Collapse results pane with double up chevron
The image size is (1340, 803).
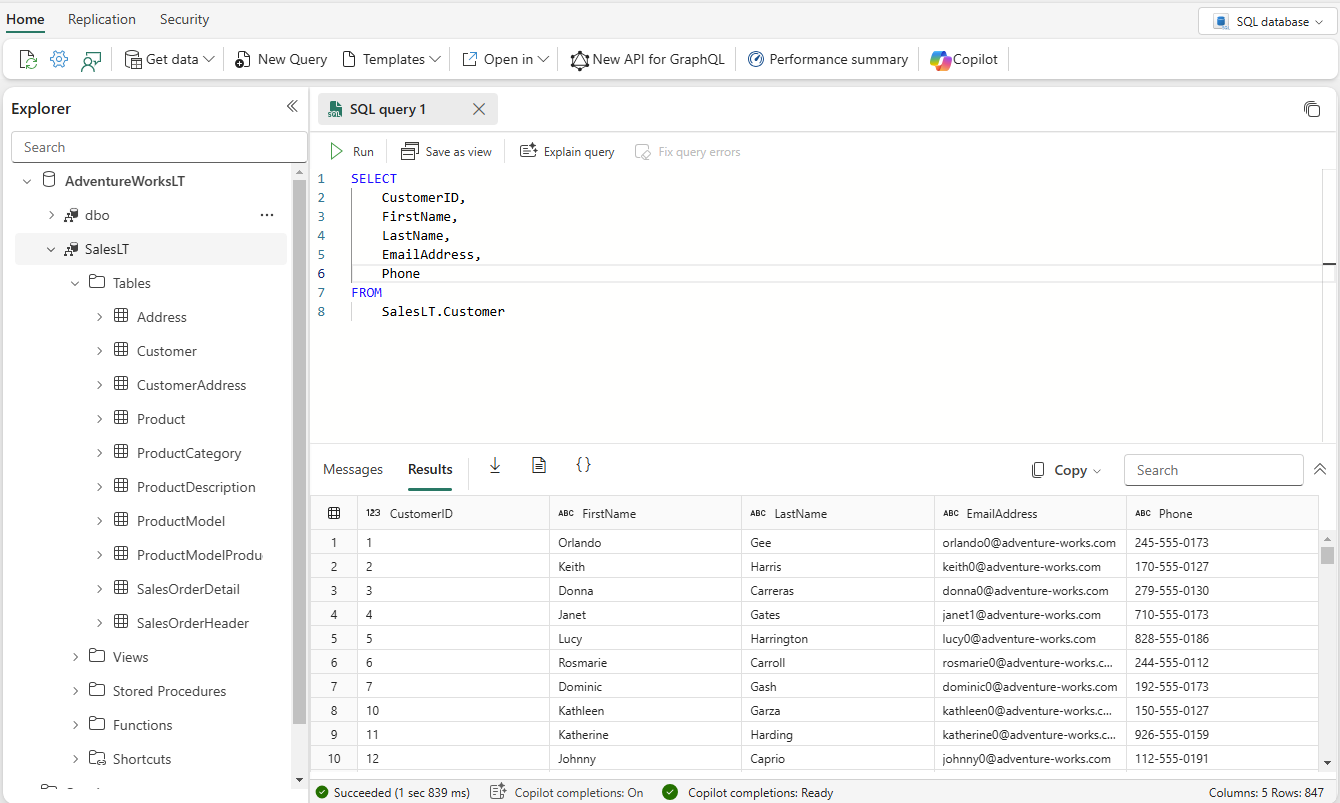tap(1320, 470)
